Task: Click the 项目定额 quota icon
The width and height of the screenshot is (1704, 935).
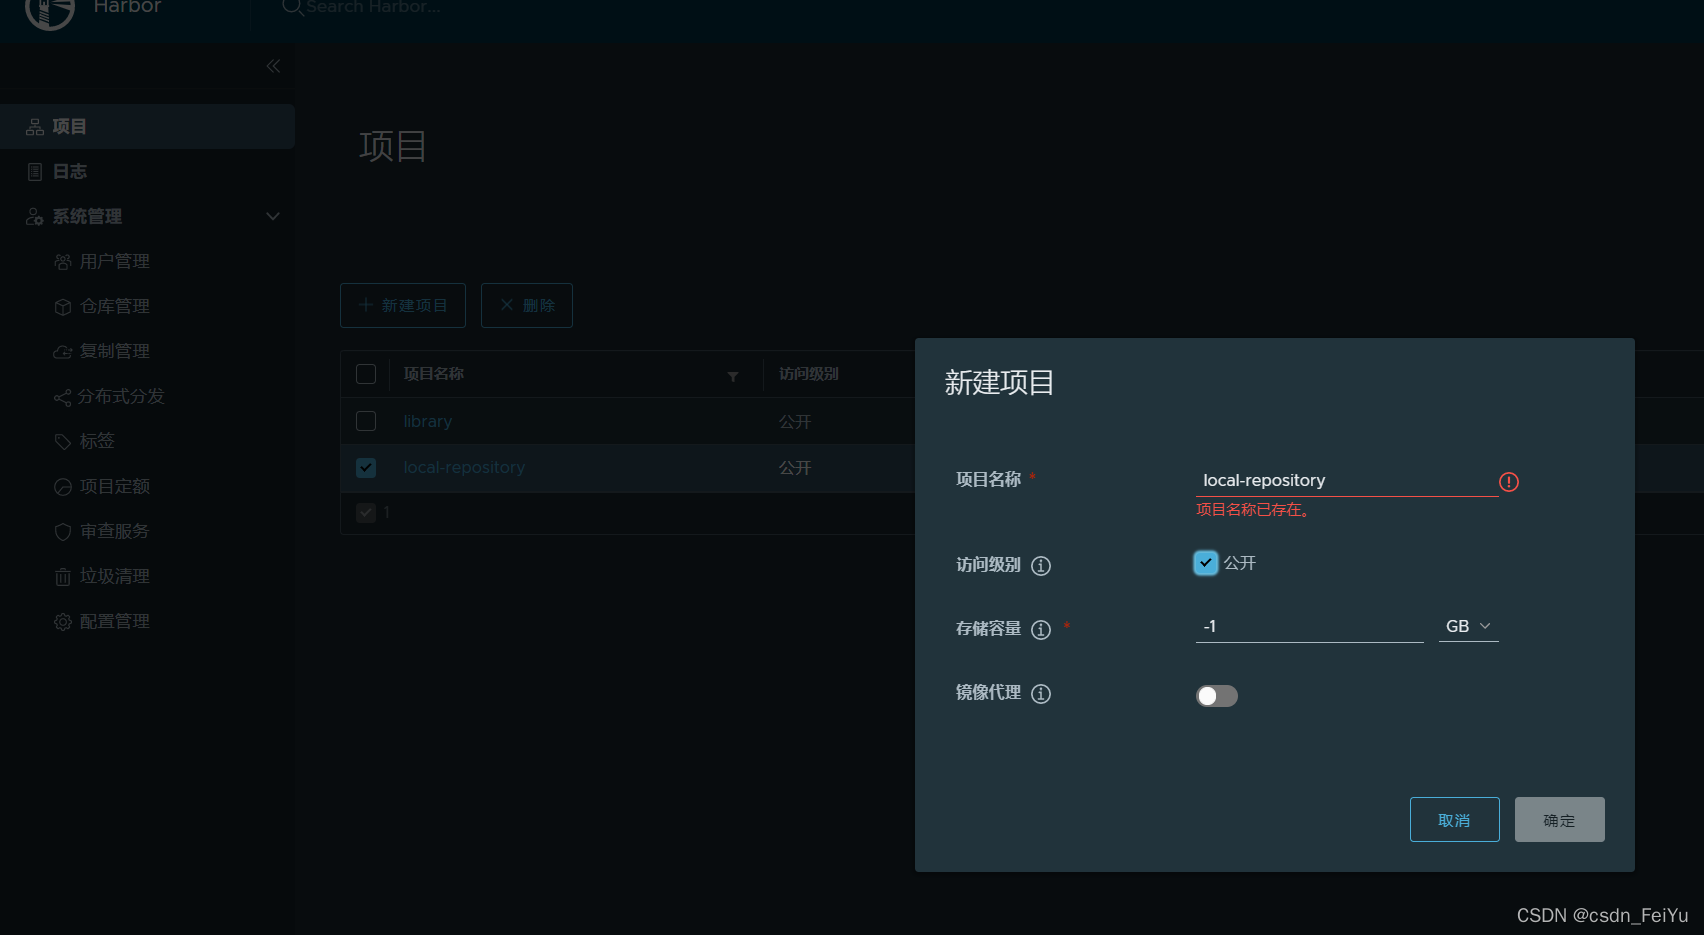Action: [x=62, y=487]
